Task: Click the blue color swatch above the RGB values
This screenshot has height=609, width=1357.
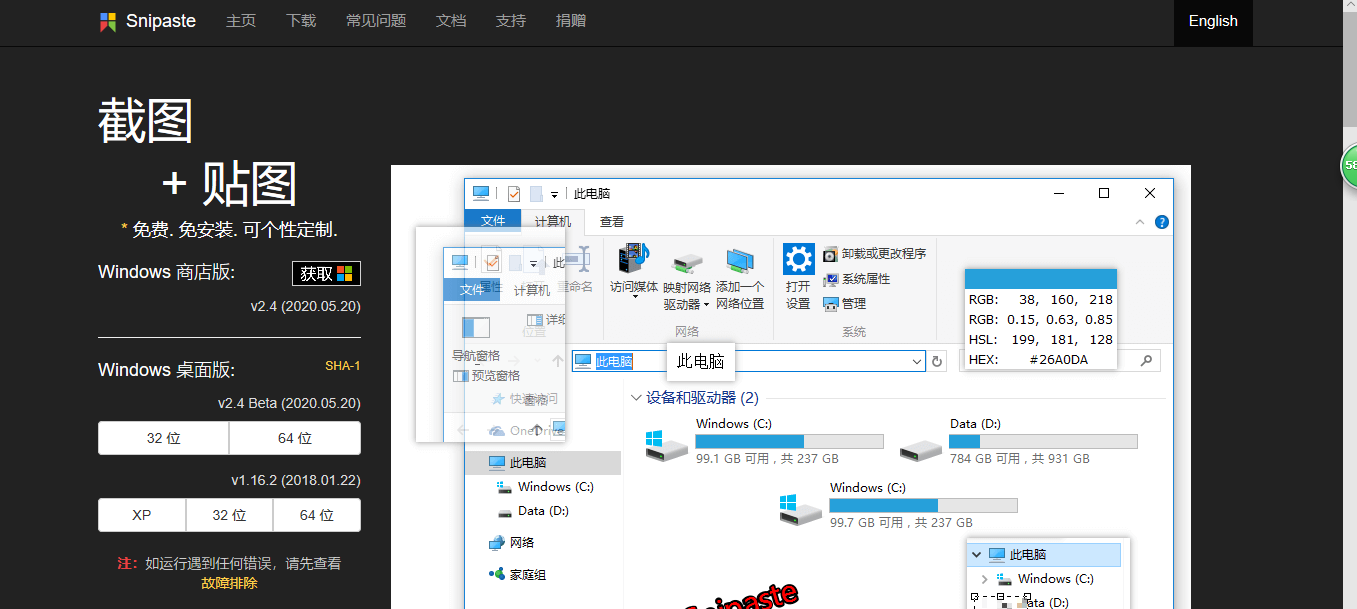Action: tap(1040, 279)
